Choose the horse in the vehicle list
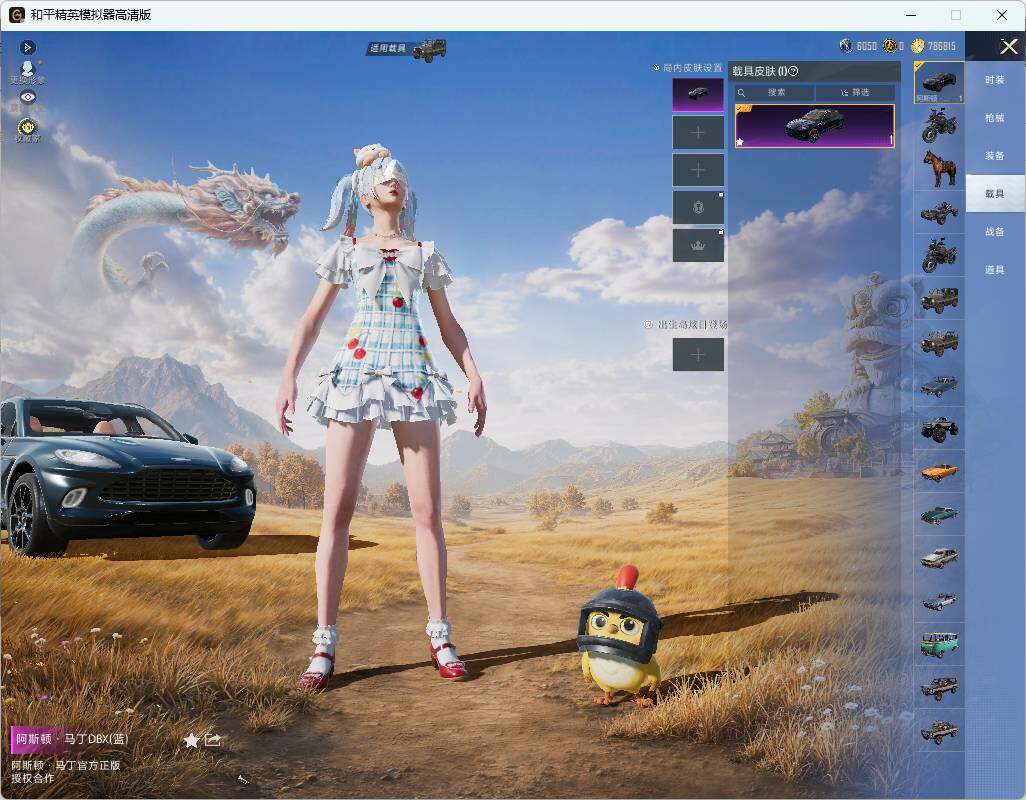 click(x=939, y=168)
